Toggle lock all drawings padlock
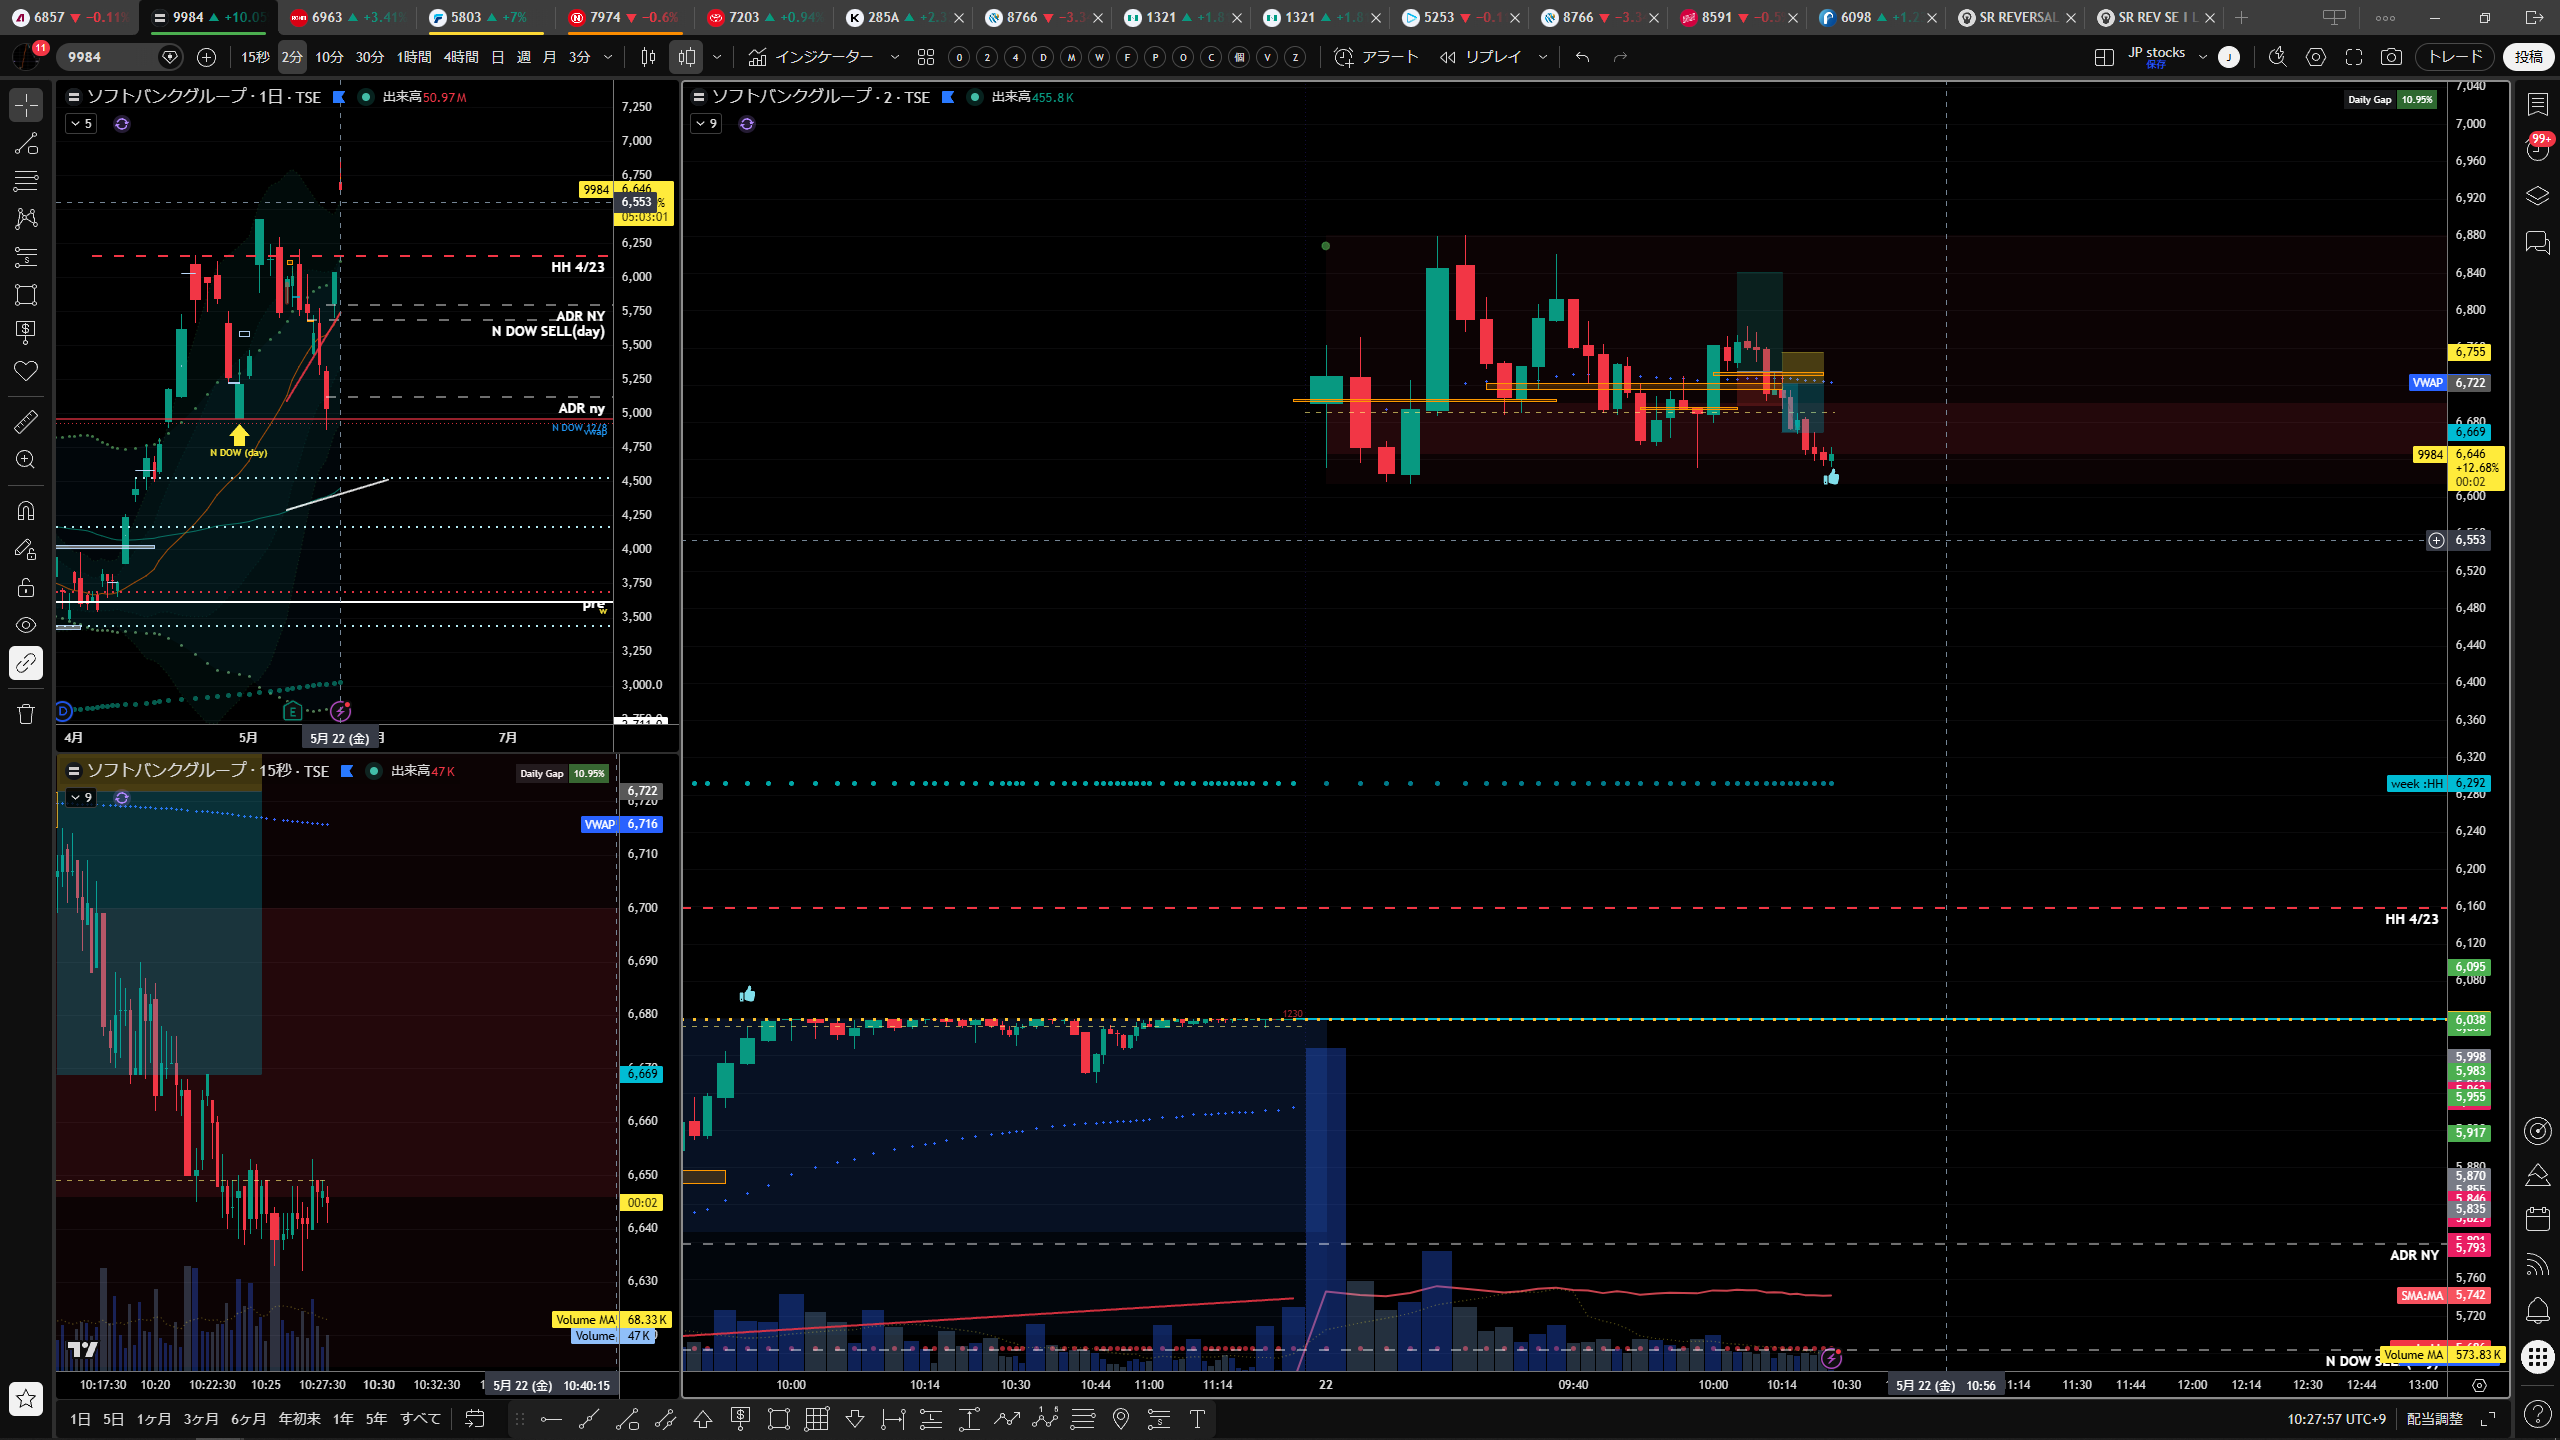 pos(26,587)
